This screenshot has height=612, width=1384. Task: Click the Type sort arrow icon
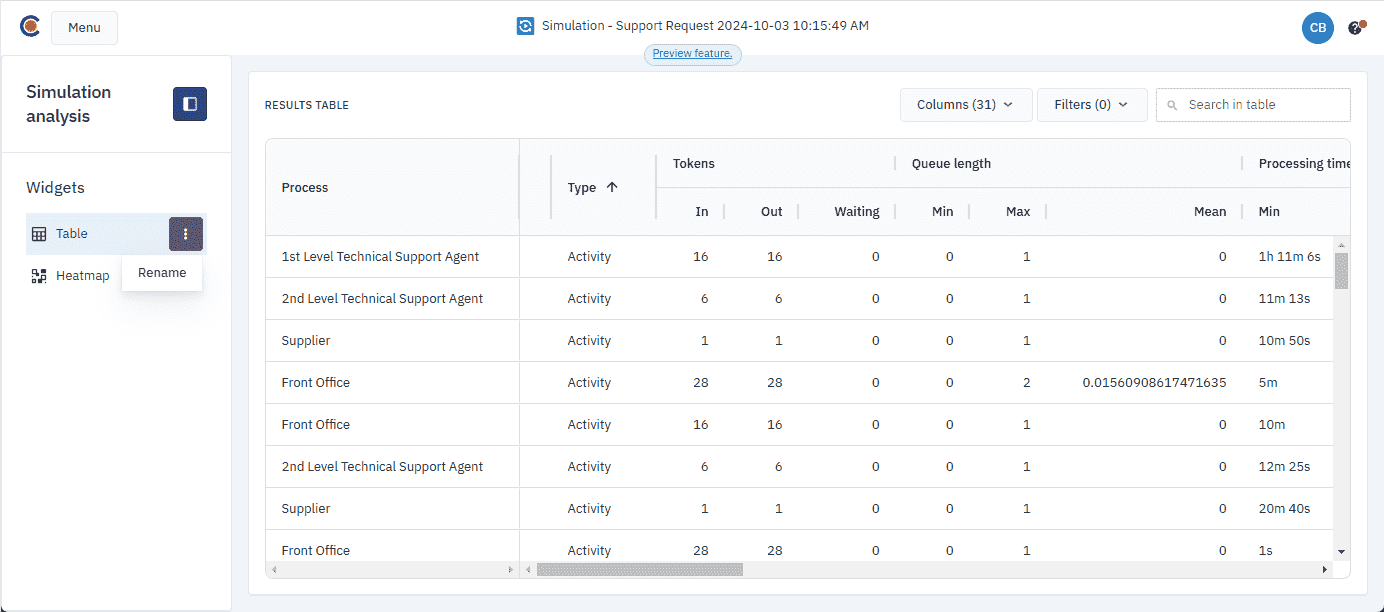pyautogui.click(x=612, y=187)
